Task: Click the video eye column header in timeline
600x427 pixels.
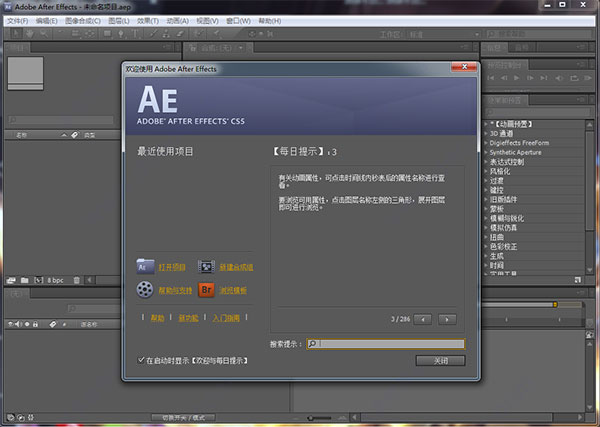Action: 10,324
